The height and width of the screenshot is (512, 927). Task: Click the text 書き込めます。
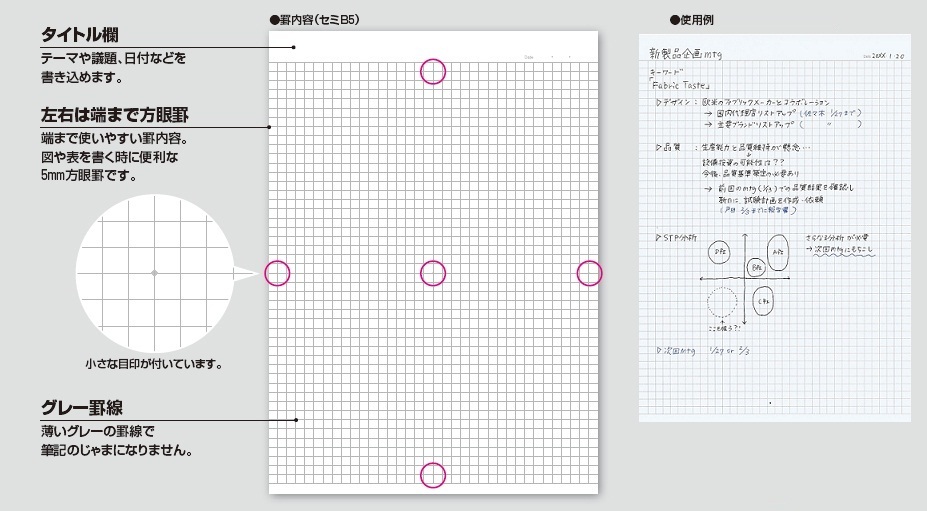(82, 77)
